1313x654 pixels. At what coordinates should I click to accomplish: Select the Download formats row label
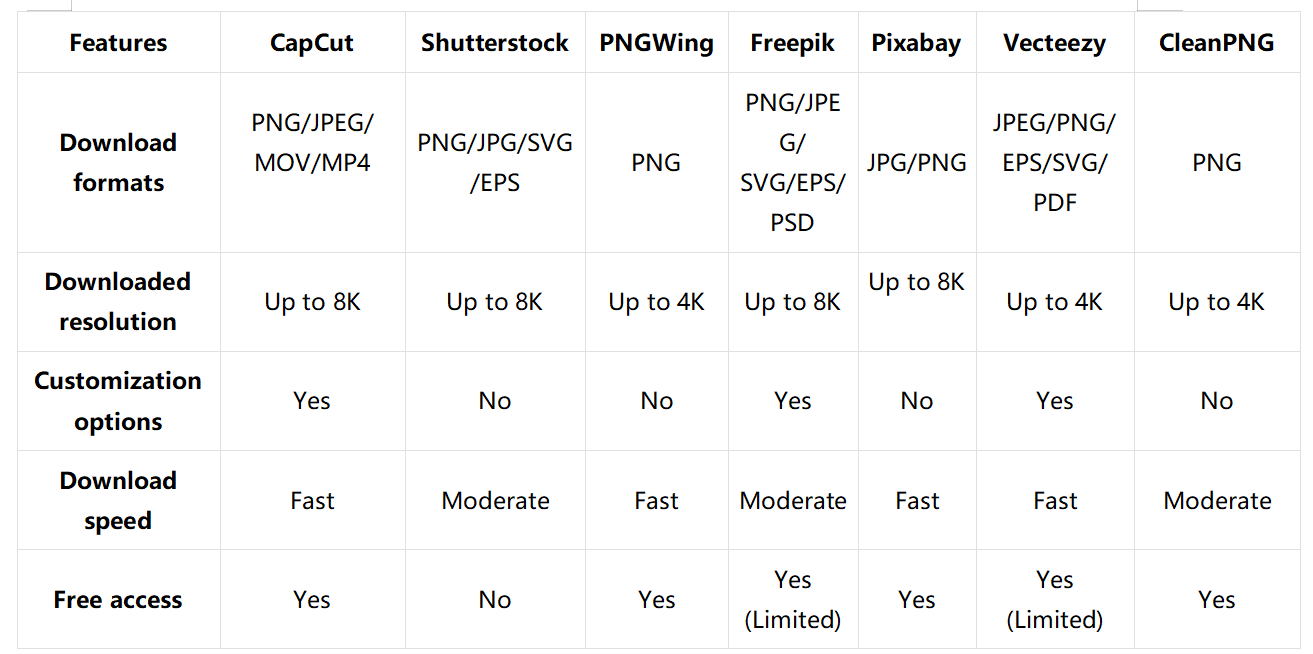118,162
